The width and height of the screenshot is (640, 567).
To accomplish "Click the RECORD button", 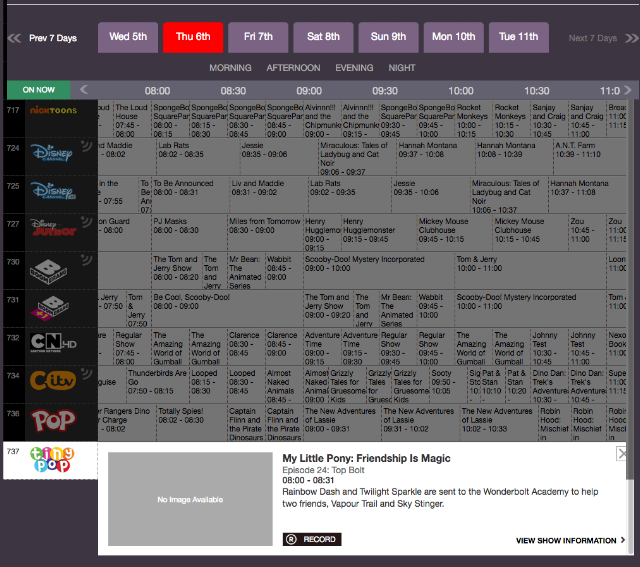I will click(312, 539).
